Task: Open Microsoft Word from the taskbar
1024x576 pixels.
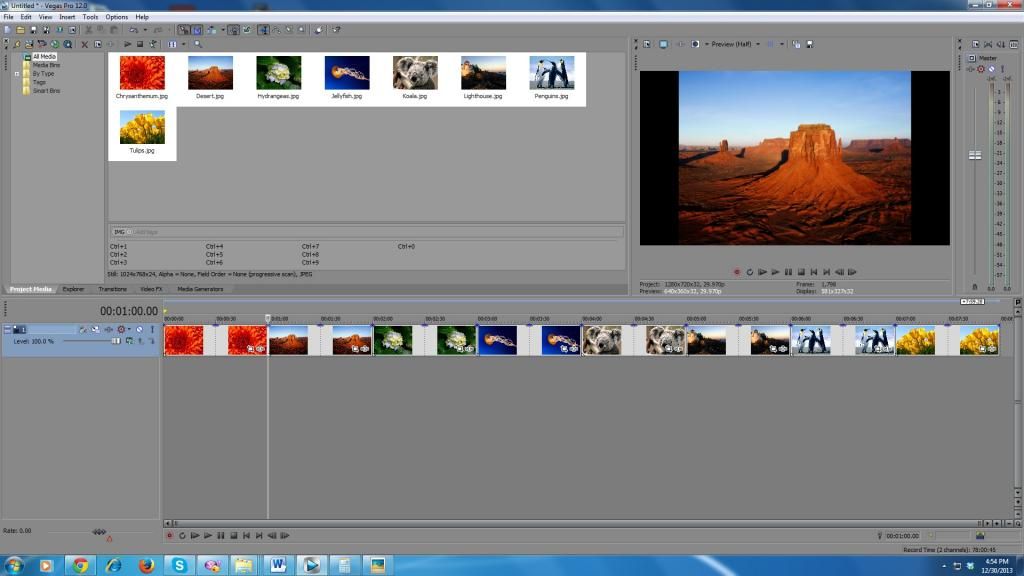Action: [x=278, y=565]
